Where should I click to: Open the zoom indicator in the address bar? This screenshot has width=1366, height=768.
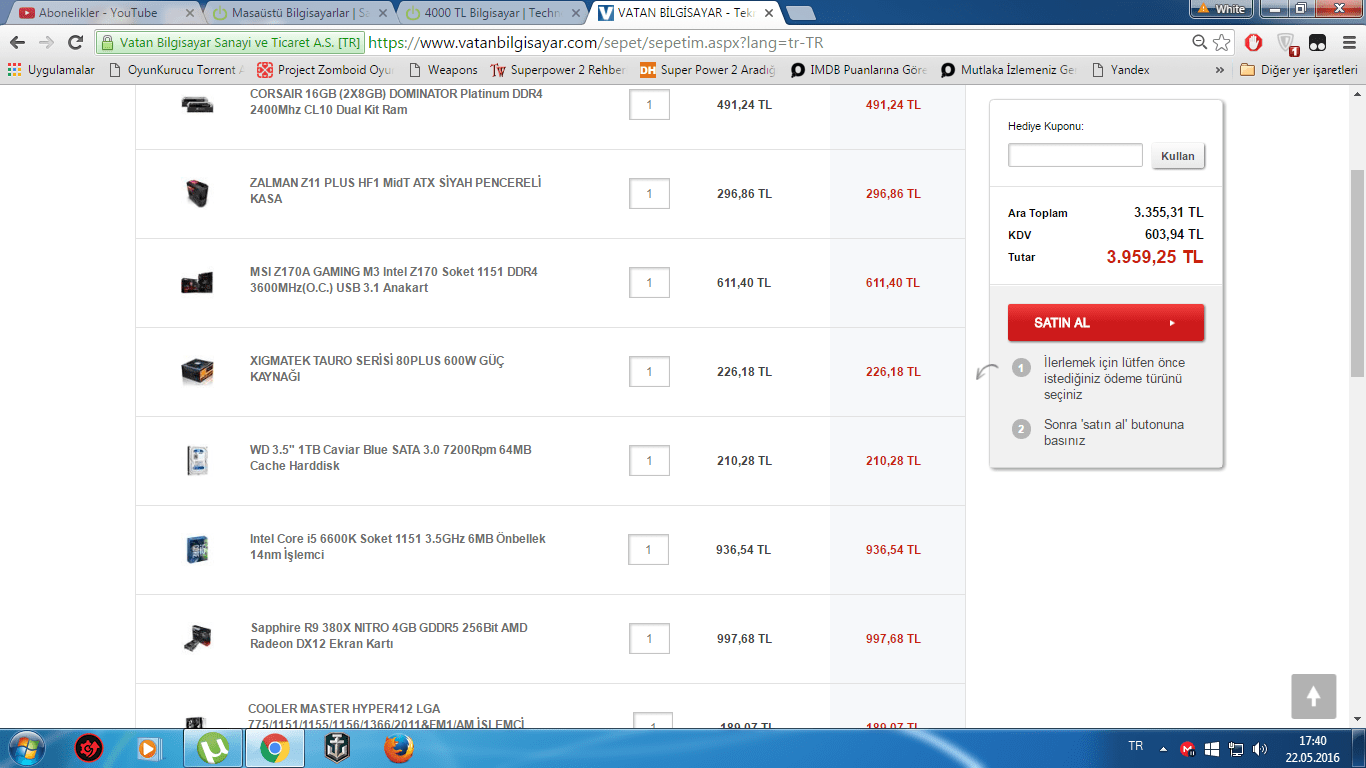[1200, 43]
